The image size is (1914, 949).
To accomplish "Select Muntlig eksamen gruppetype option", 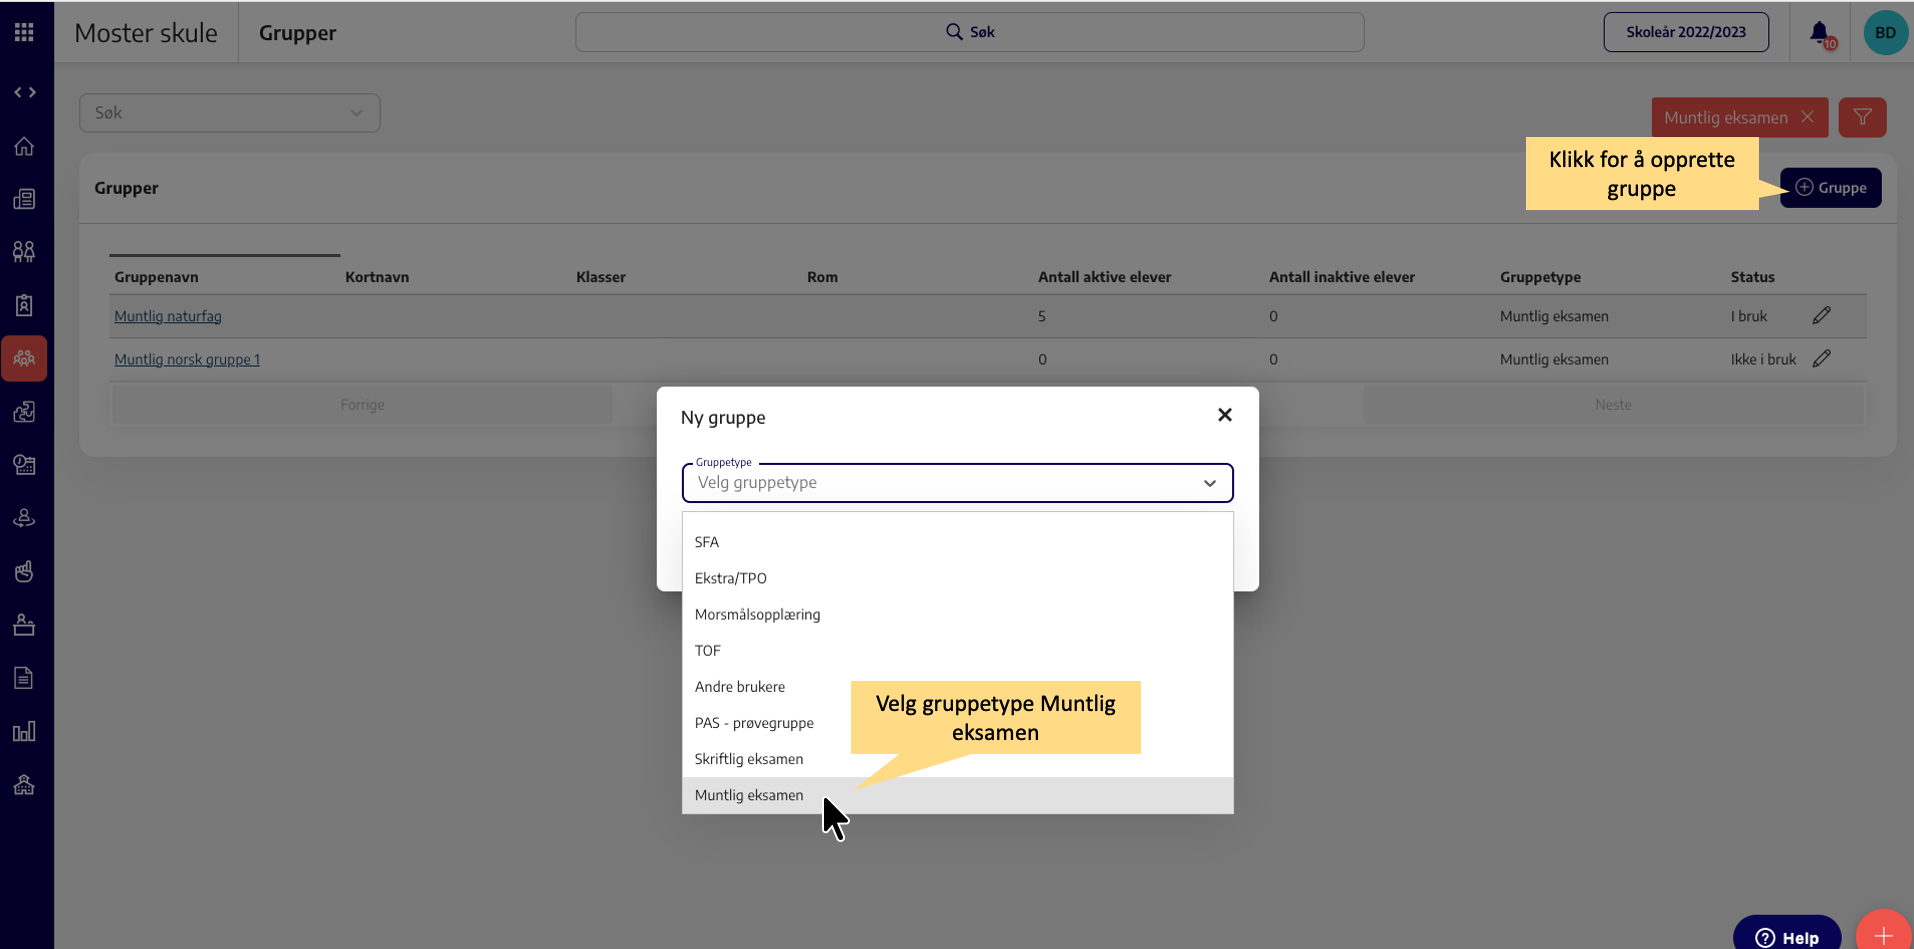I will 957,795.
